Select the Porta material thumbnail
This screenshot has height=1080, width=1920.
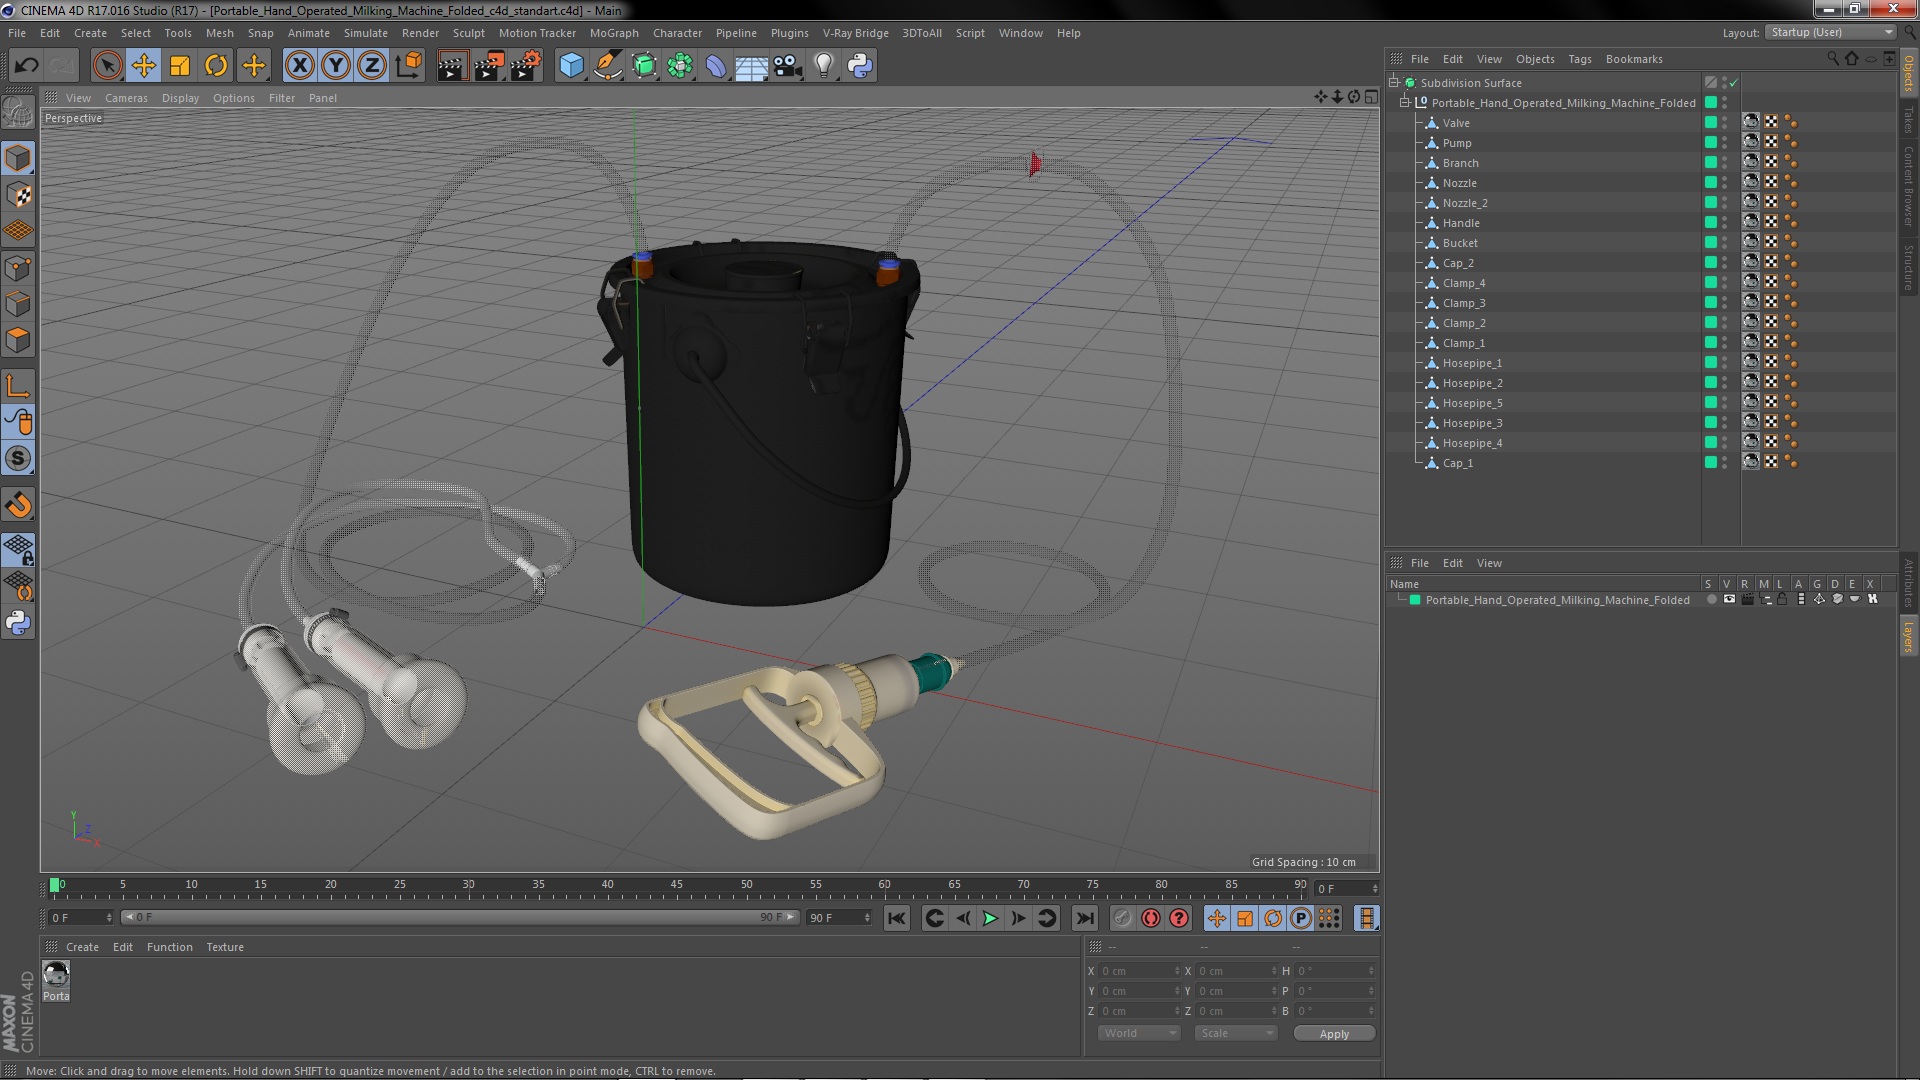pos(56,975)
